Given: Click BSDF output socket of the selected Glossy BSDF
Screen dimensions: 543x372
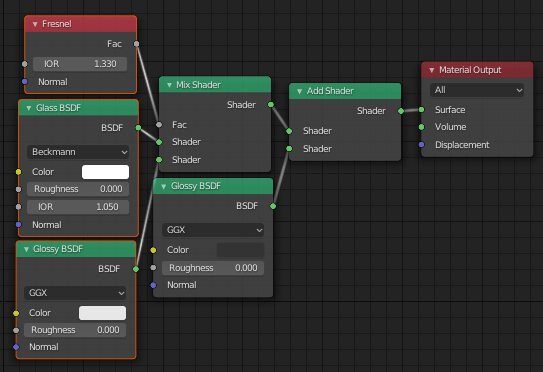Looking at the screenshot, I should point(136,269).
